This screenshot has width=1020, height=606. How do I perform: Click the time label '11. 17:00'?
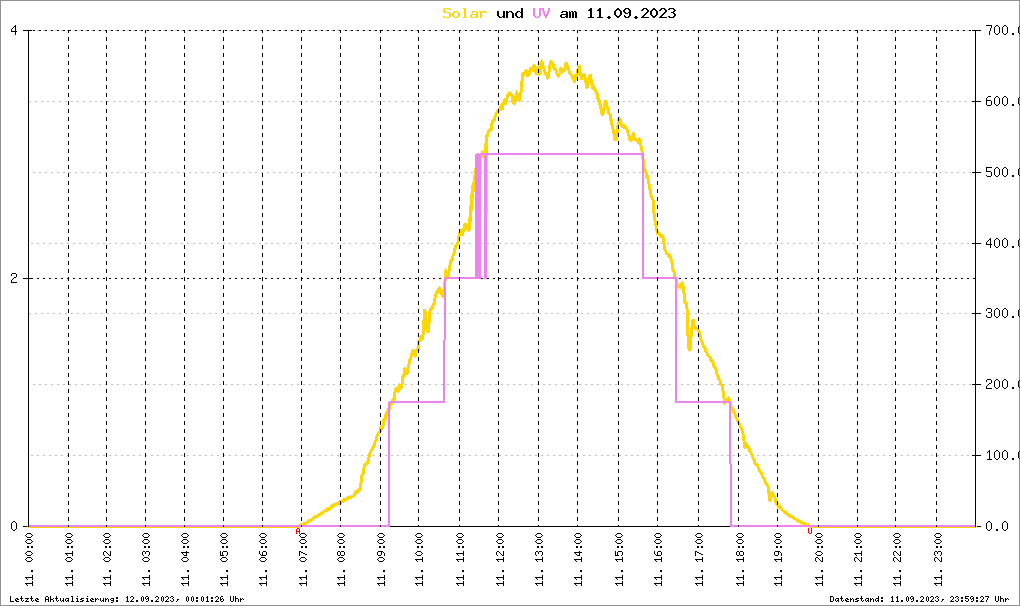coord(699,559)
